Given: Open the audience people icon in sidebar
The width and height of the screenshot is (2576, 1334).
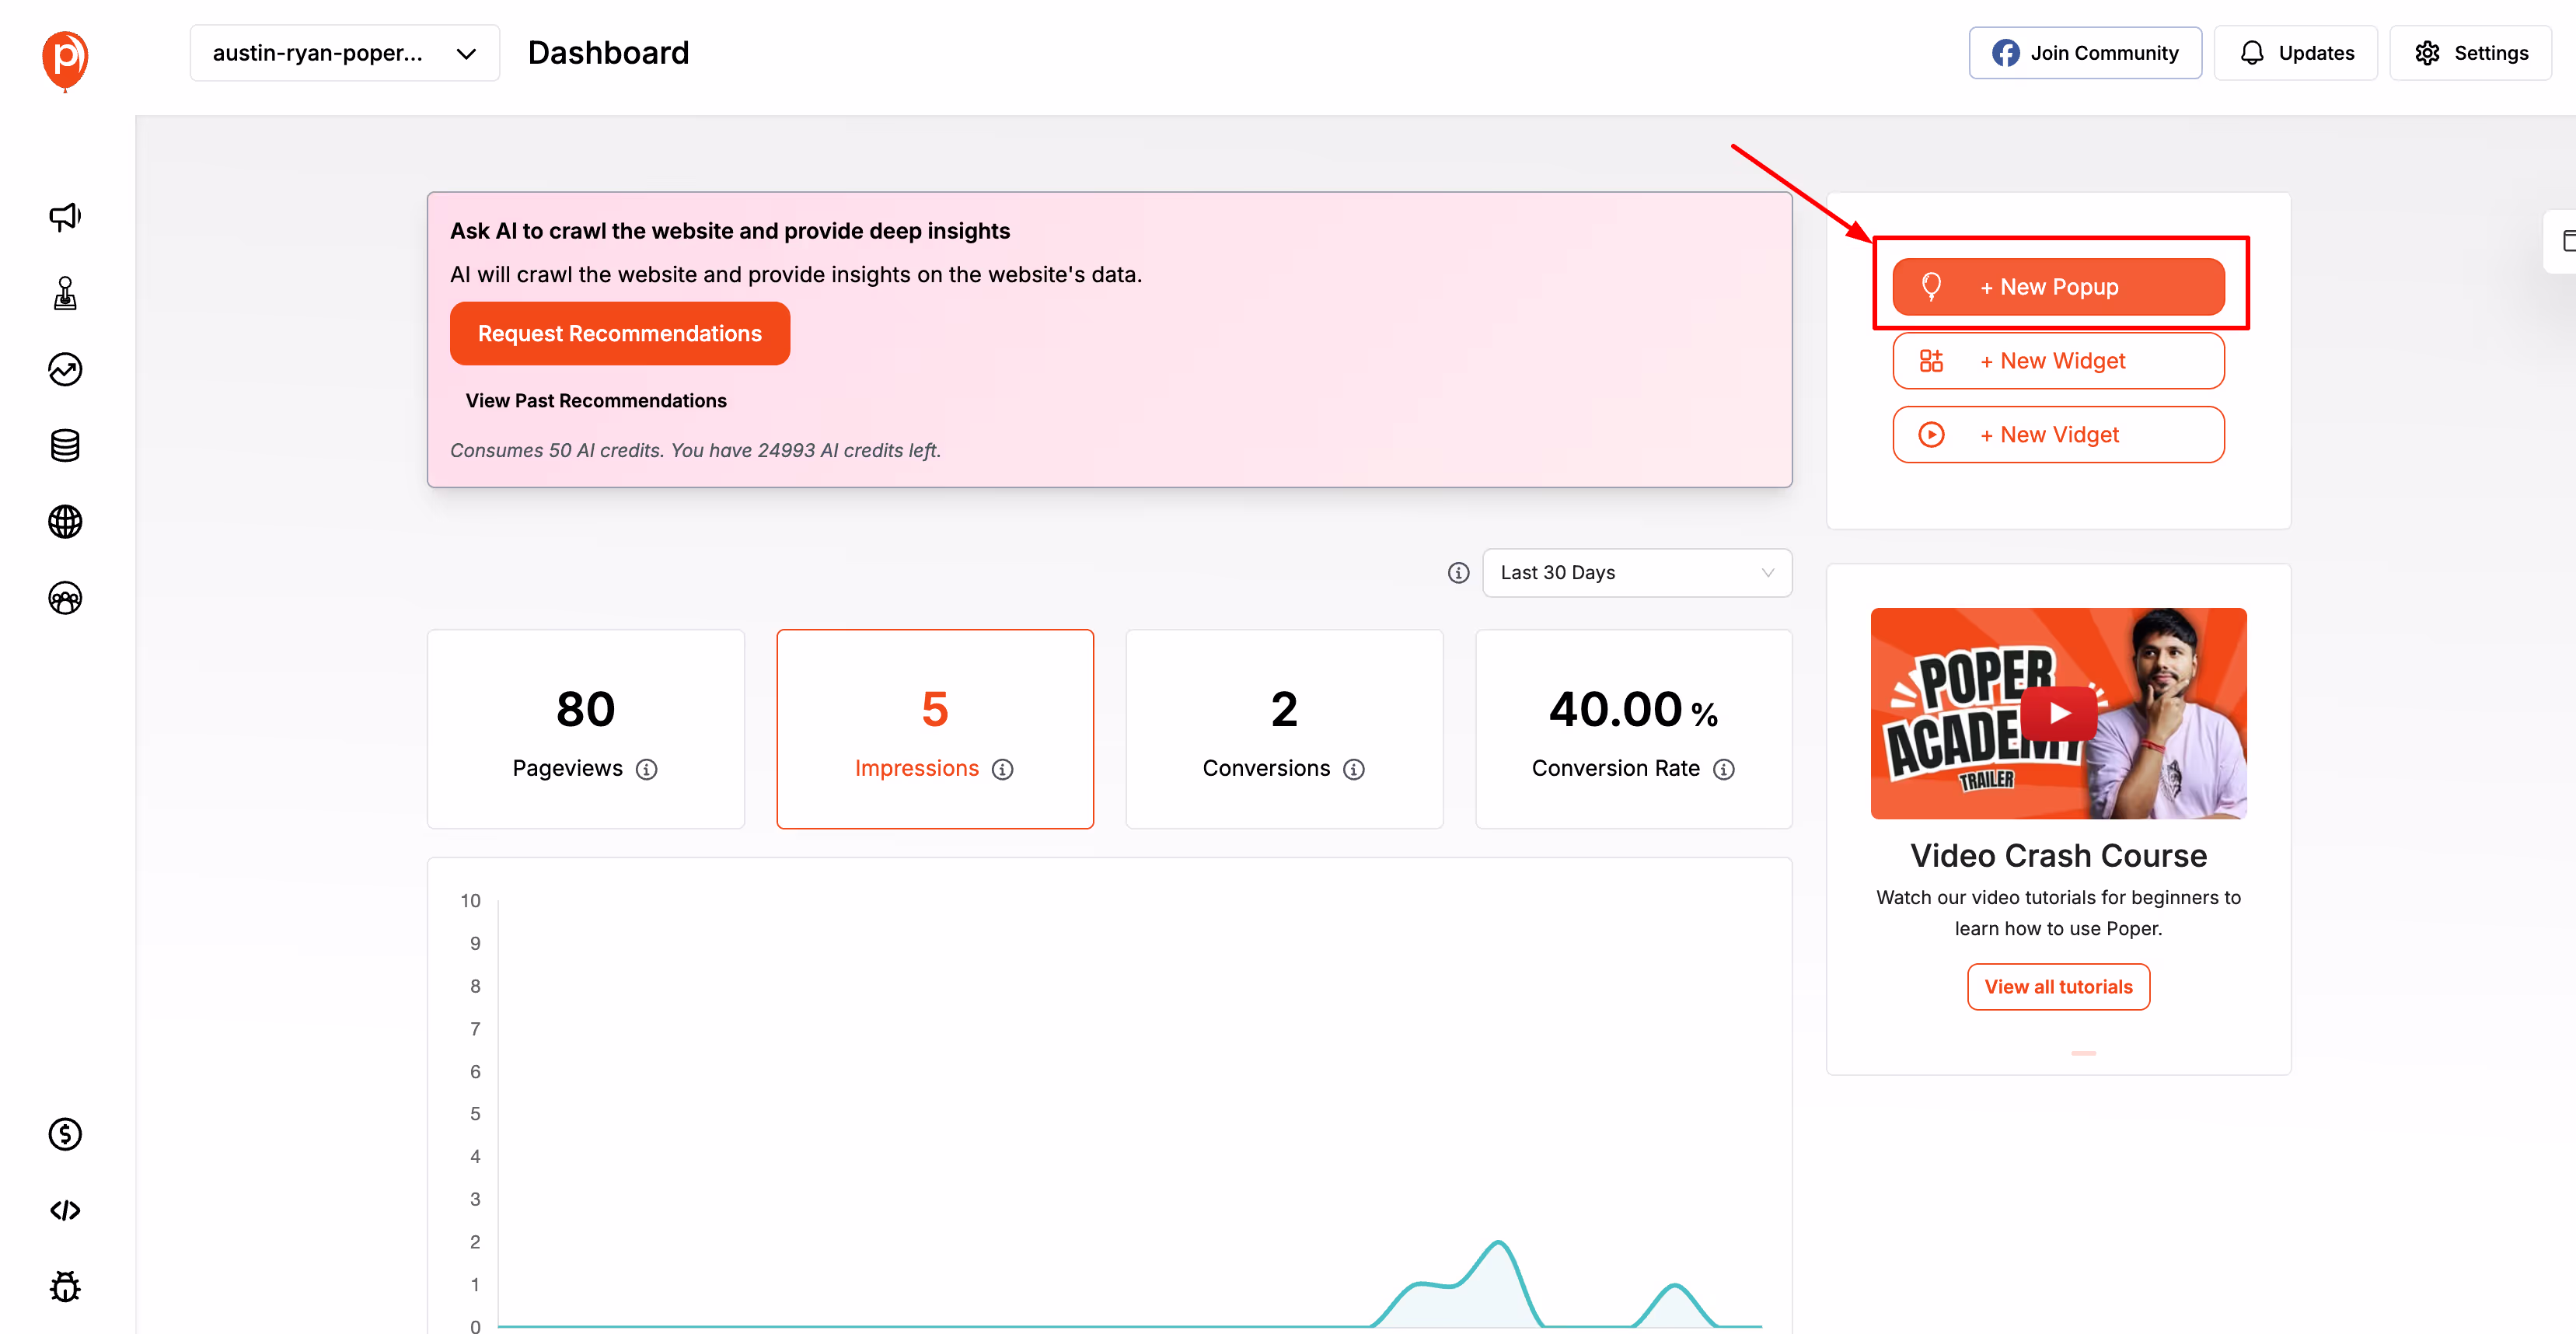Looking at the screenshot, I should tap(64, 598).
